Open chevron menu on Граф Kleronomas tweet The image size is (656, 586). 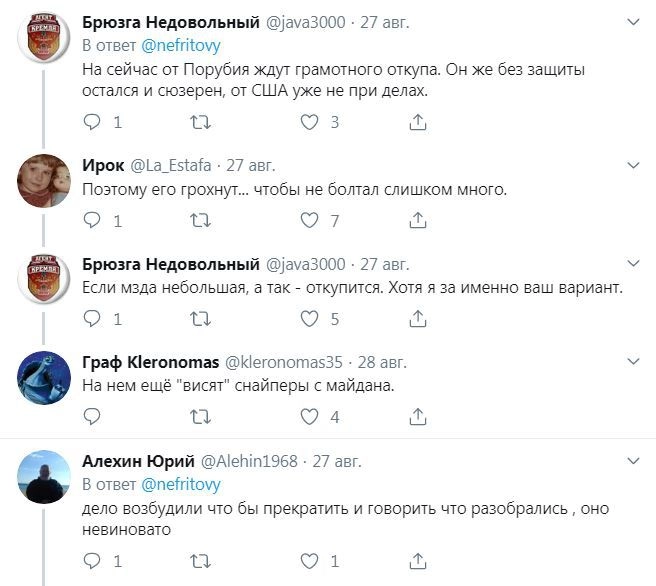point(632,360)
